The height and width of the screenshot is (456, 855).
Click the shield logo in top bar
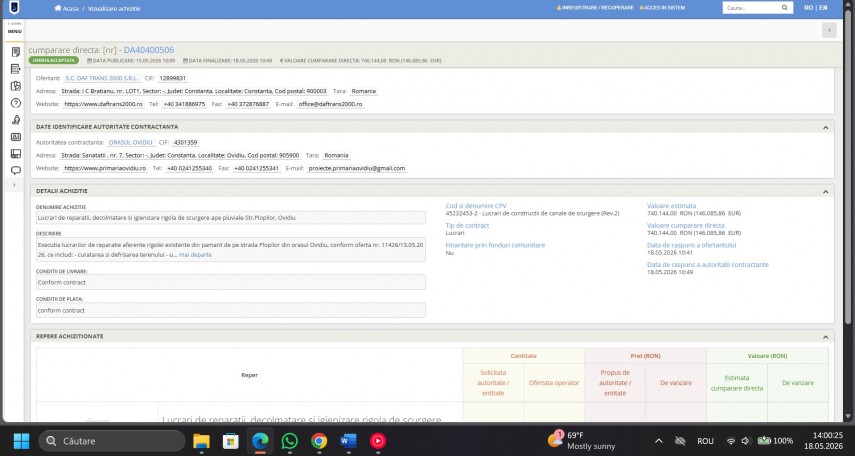(x=14, y=8)
